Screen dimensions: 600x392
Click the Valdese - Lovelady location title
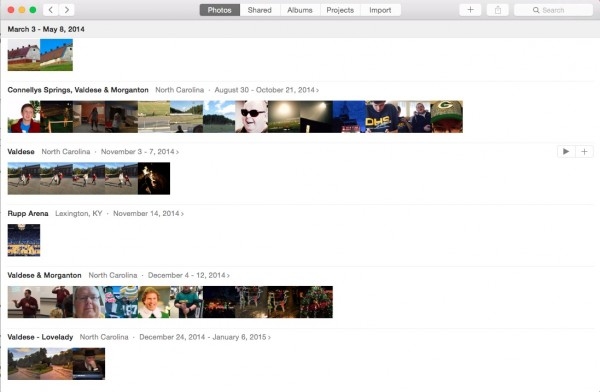click(40, 337)
